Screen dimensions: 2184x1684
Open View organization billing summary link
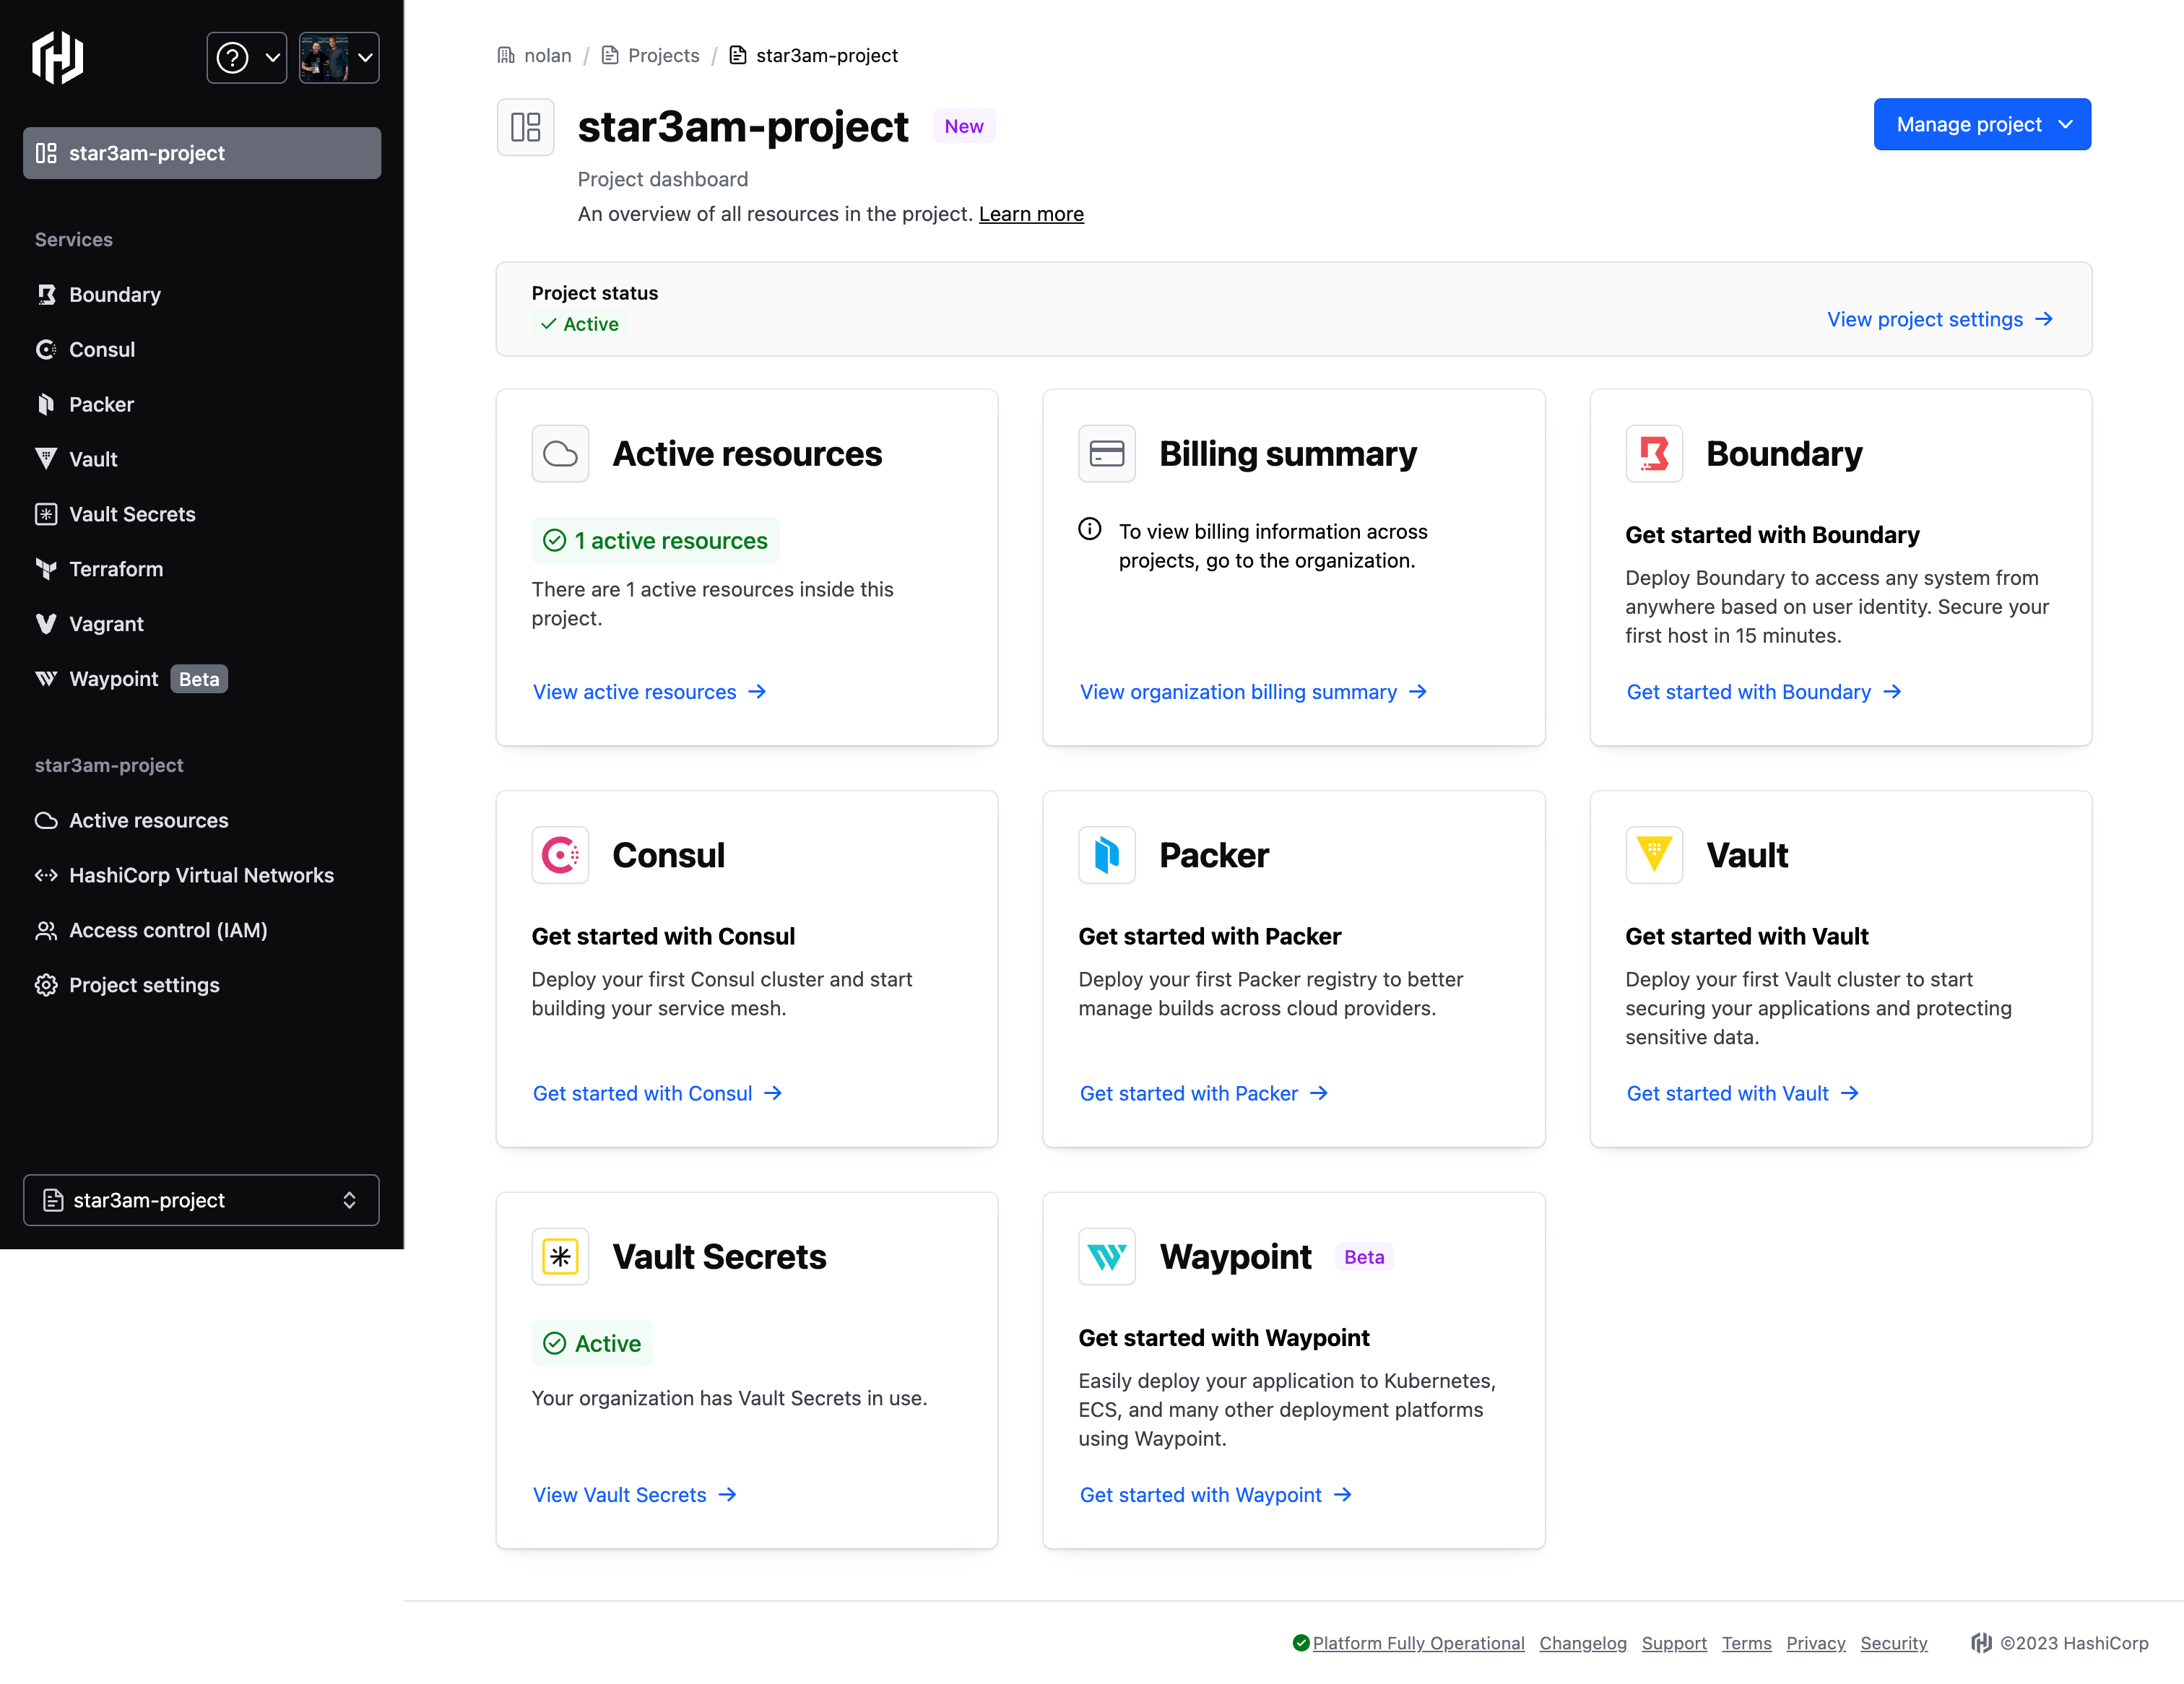pos(1254,692)
